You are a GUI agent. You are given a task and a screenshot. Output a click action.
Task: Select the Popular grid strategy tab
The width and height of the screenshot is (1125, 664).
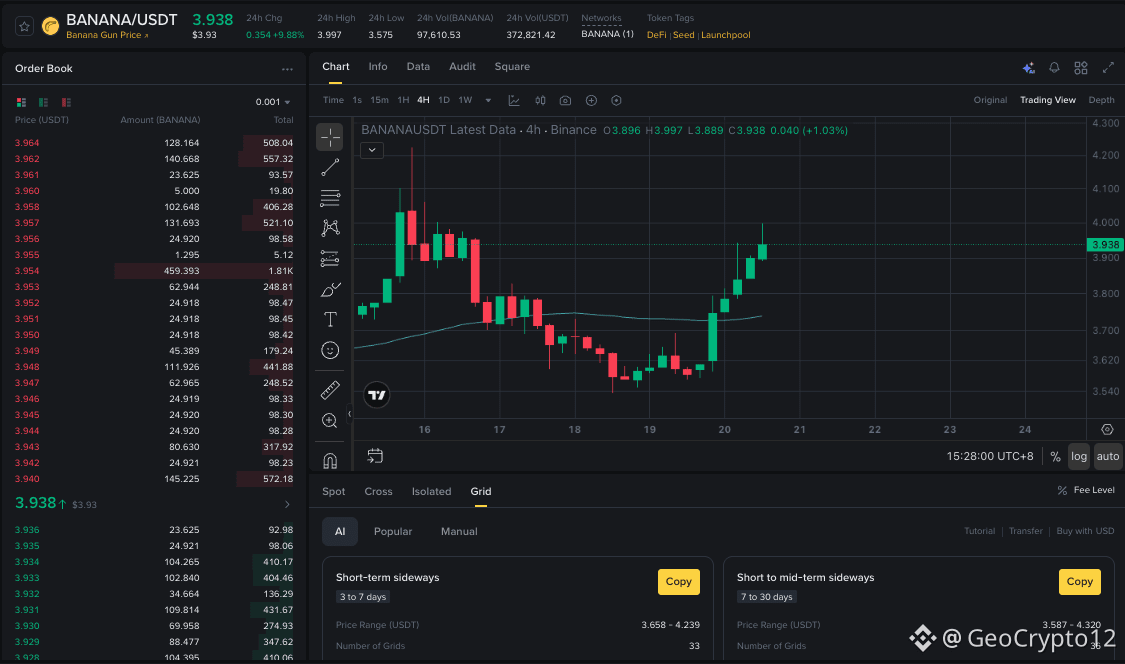coord(392,532)
